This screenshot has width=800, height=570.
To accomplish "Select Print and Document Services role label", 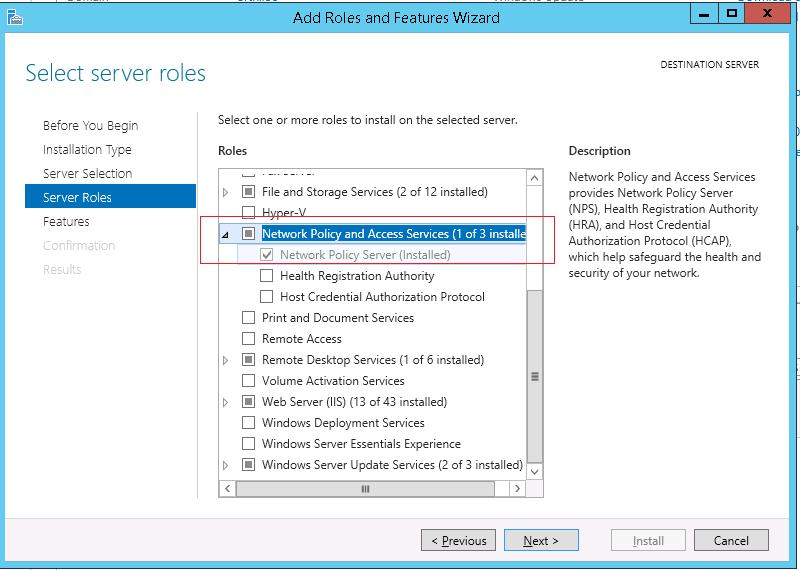I will point(337,318).
